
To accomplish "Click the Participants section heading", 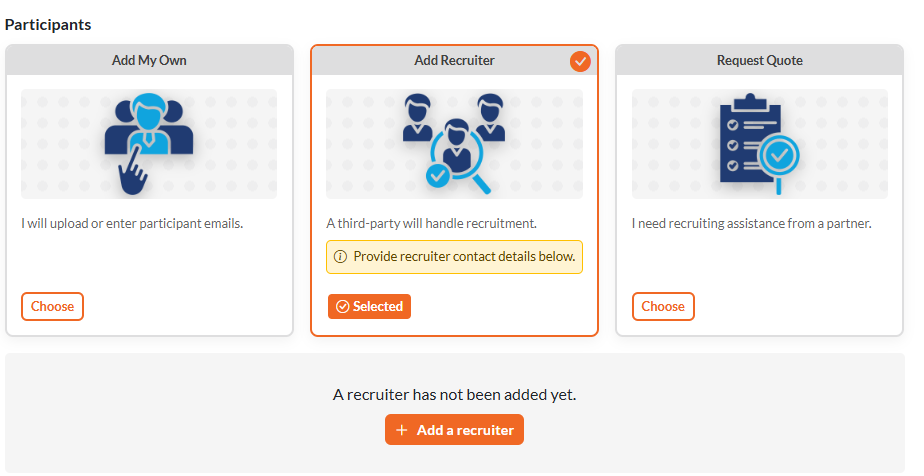I will [x=48, y=25].
